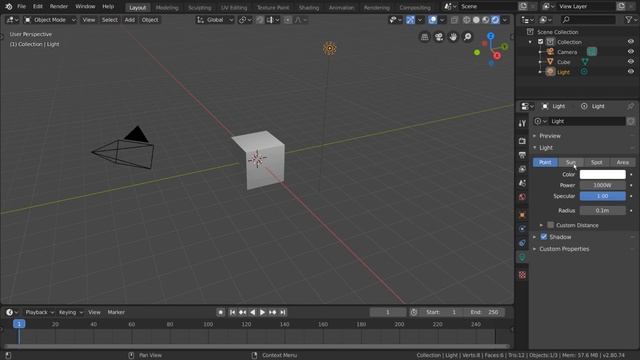Switch to Rendered viewport shading

point(495,20)
